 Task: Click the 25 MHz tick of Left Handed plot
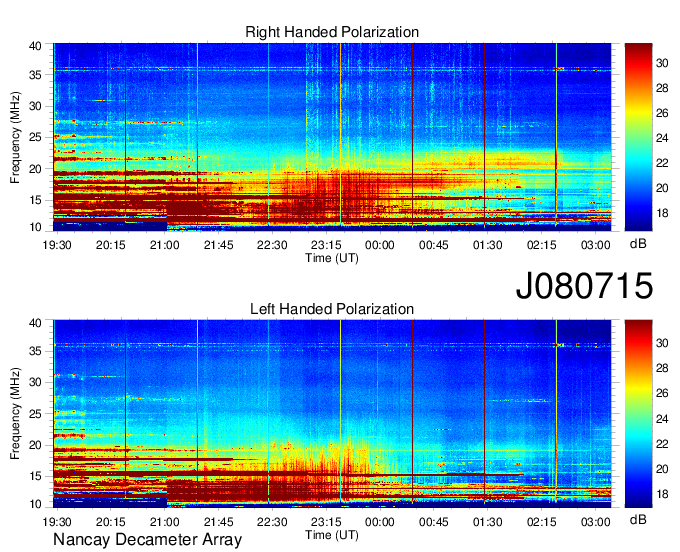(x=35, y=414)
